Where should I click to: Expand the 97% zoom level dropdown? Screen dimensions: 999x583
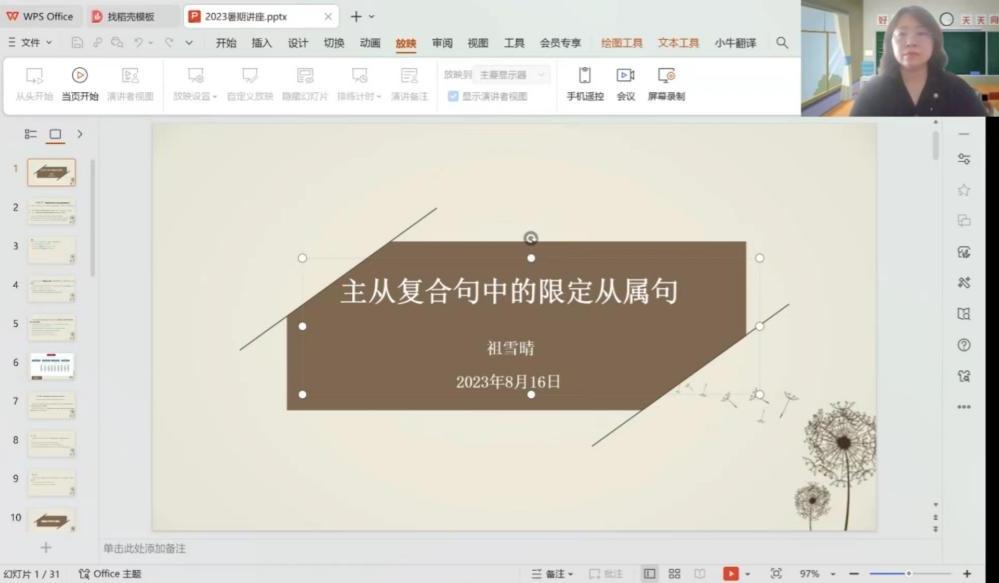(832, 574)
